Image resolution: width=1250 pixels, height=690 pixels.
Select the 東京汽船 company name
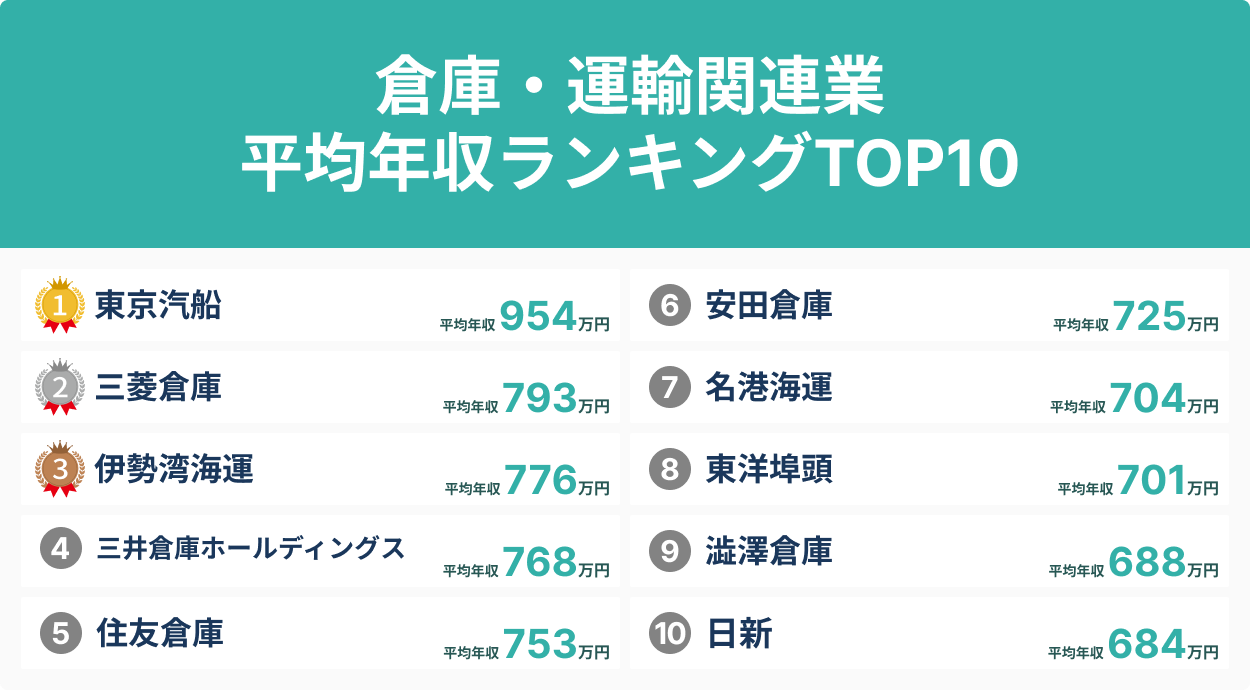tap(158, 305)
